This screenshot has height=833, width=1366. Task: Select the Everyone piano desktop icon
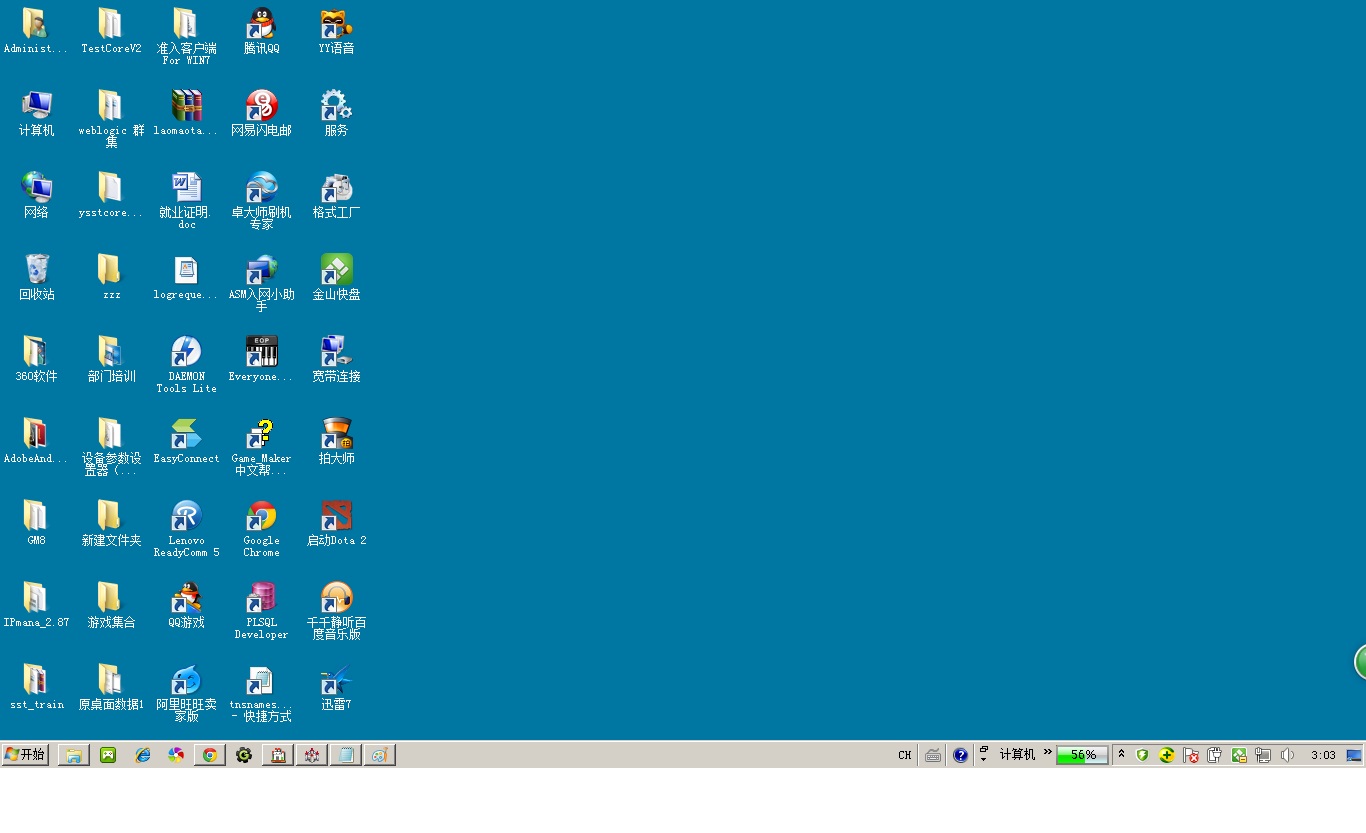[x=261, y=359]
